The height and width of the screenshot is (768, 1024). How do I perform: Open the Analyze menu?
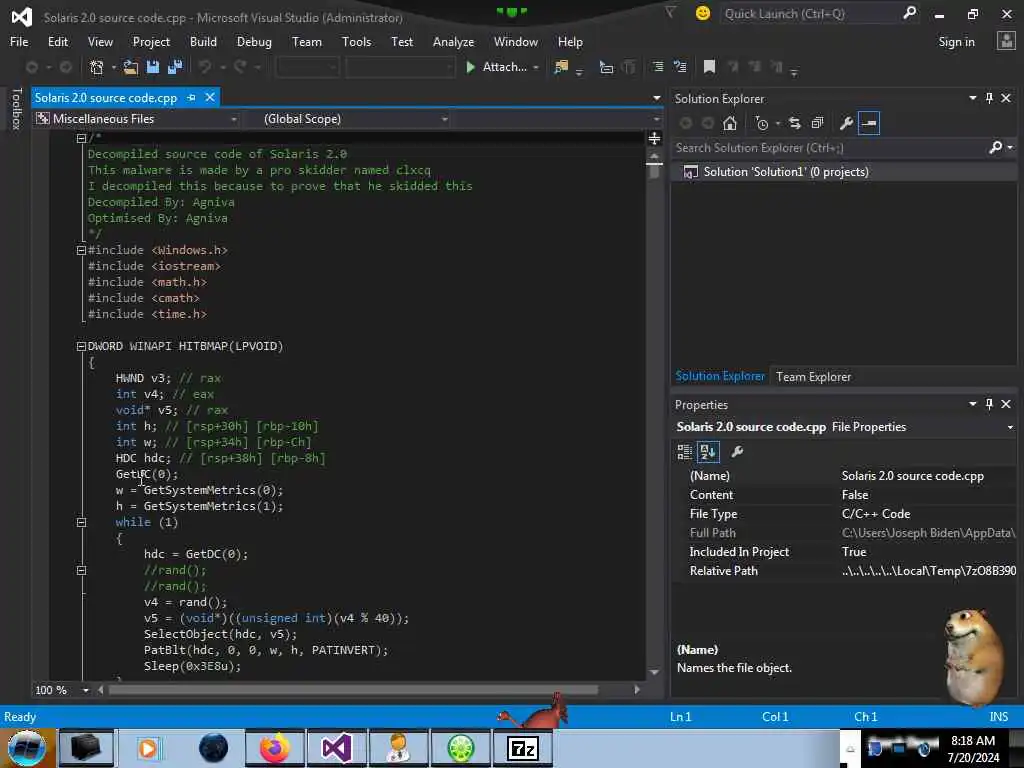(453, 42)
